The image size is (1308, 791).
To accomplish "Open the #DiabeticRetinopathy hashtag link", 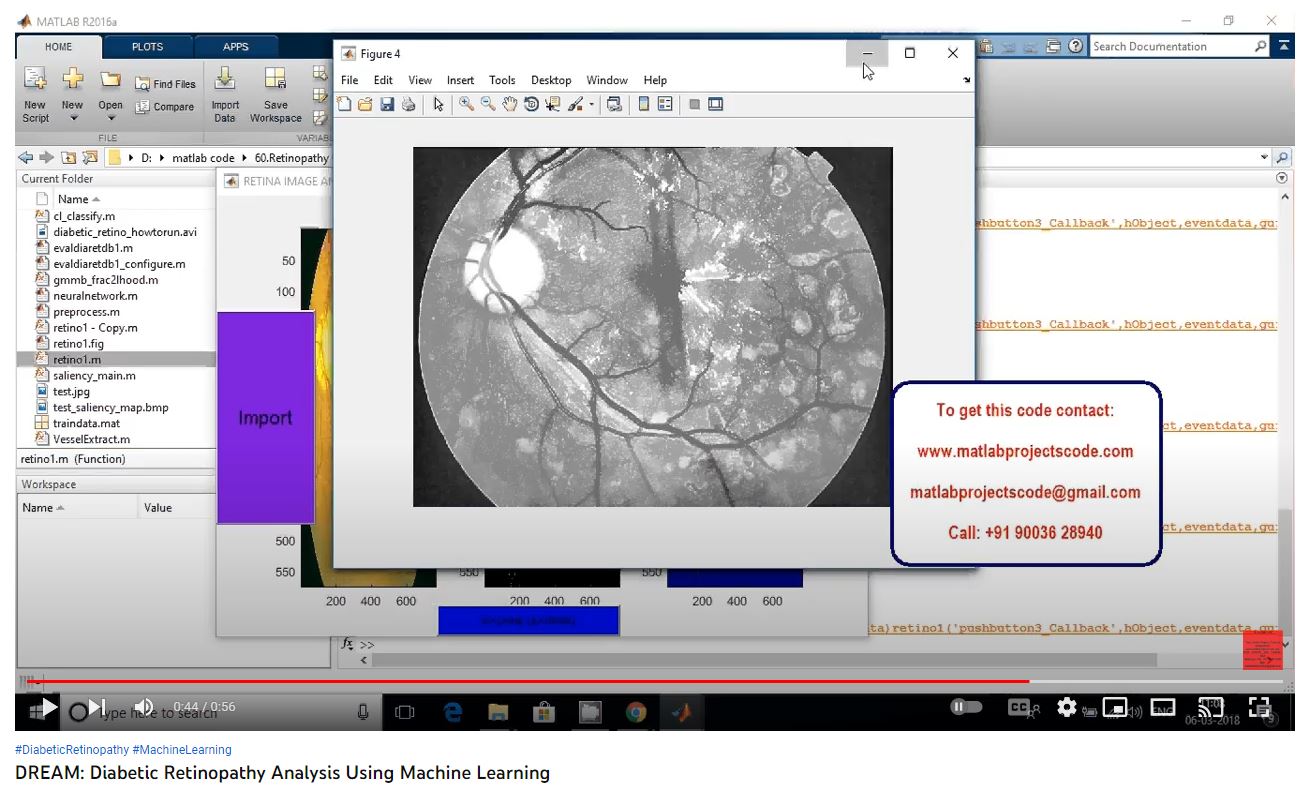I will 72,749.
